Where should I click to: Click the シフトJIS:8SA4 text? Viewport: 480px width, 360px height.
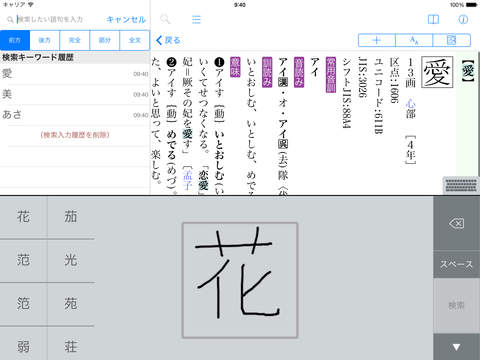(346, 93)
